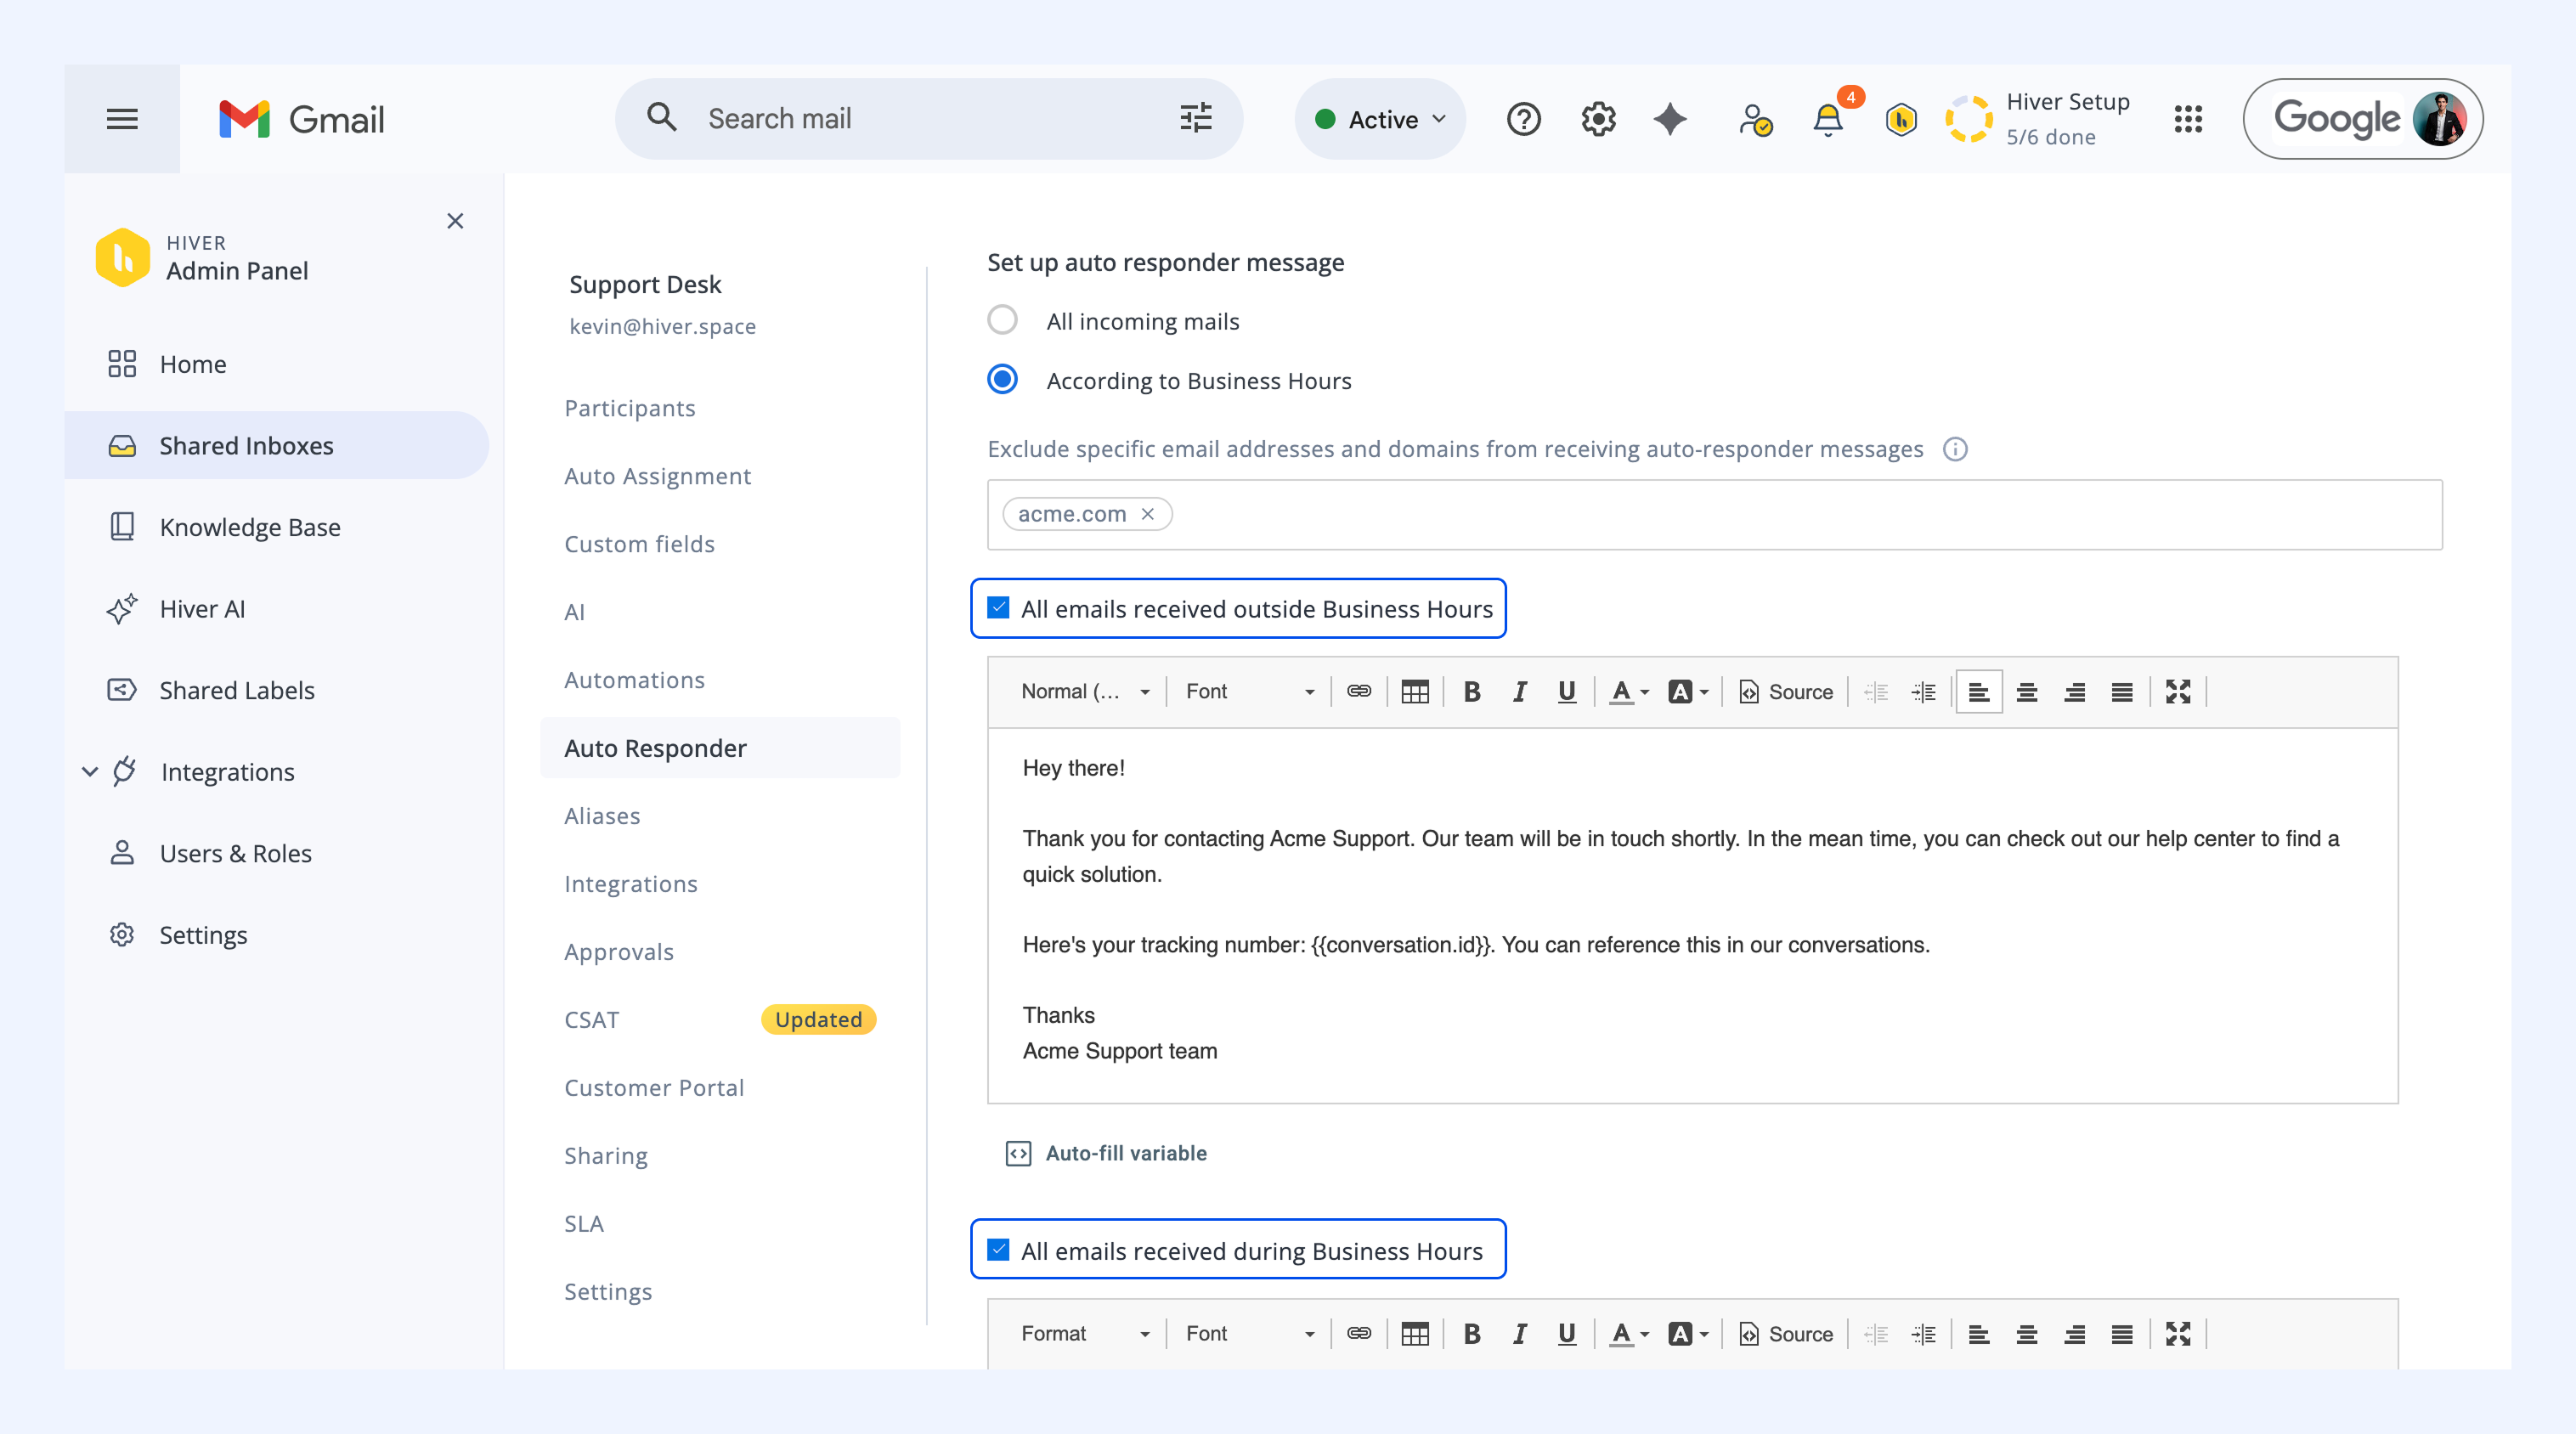Open the Google apps grid
Viewport: 2576px width, 1434px height.
2188,119
